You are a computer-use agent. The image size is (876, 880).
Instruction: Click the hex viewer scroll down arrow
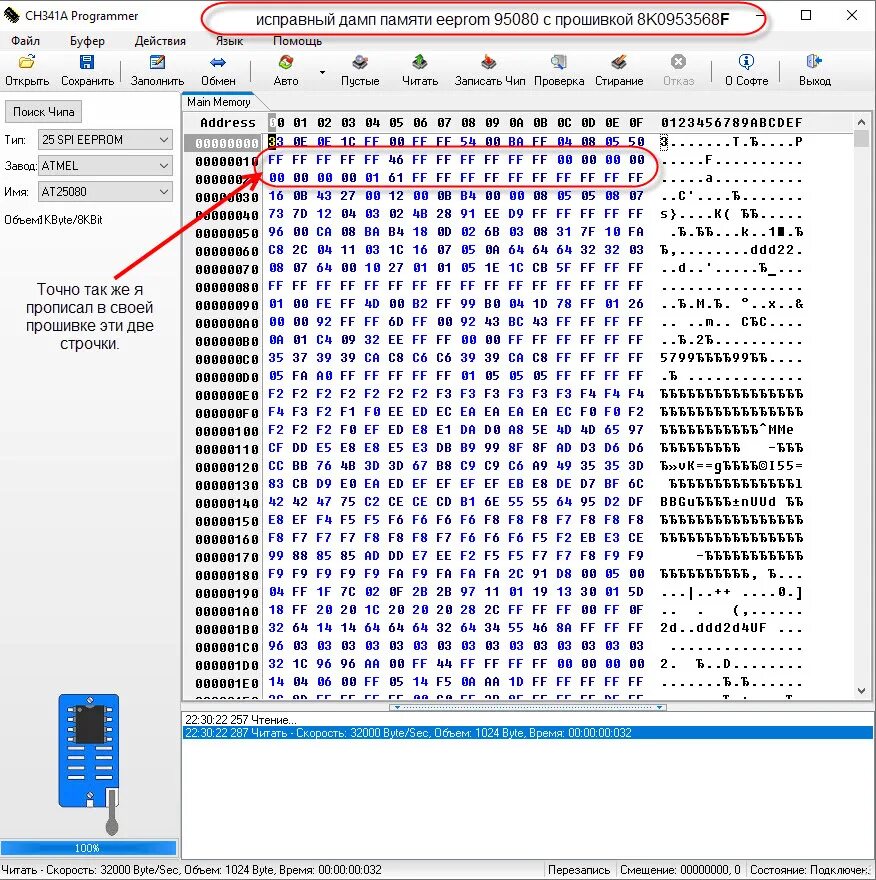[861, 691]
